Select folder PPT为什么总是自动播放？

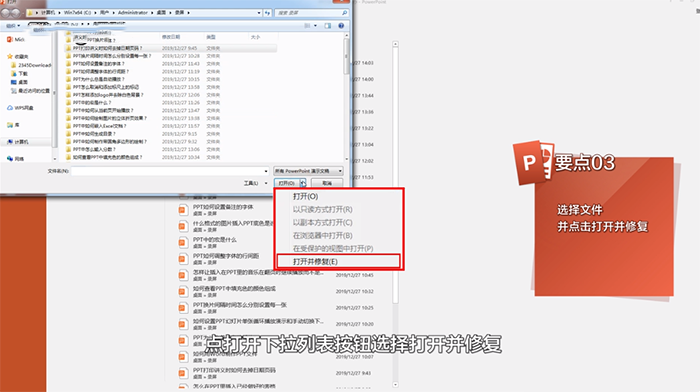tap(98, 79)
